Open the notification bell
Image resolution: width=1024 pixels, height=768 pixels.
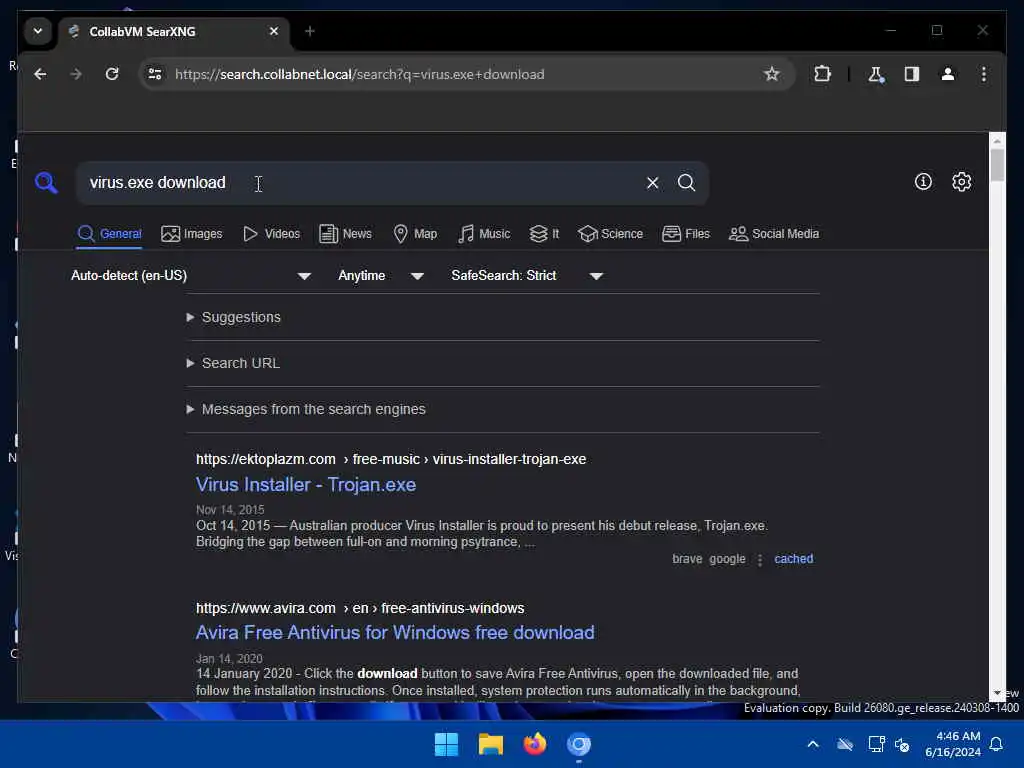pos(997,744)
